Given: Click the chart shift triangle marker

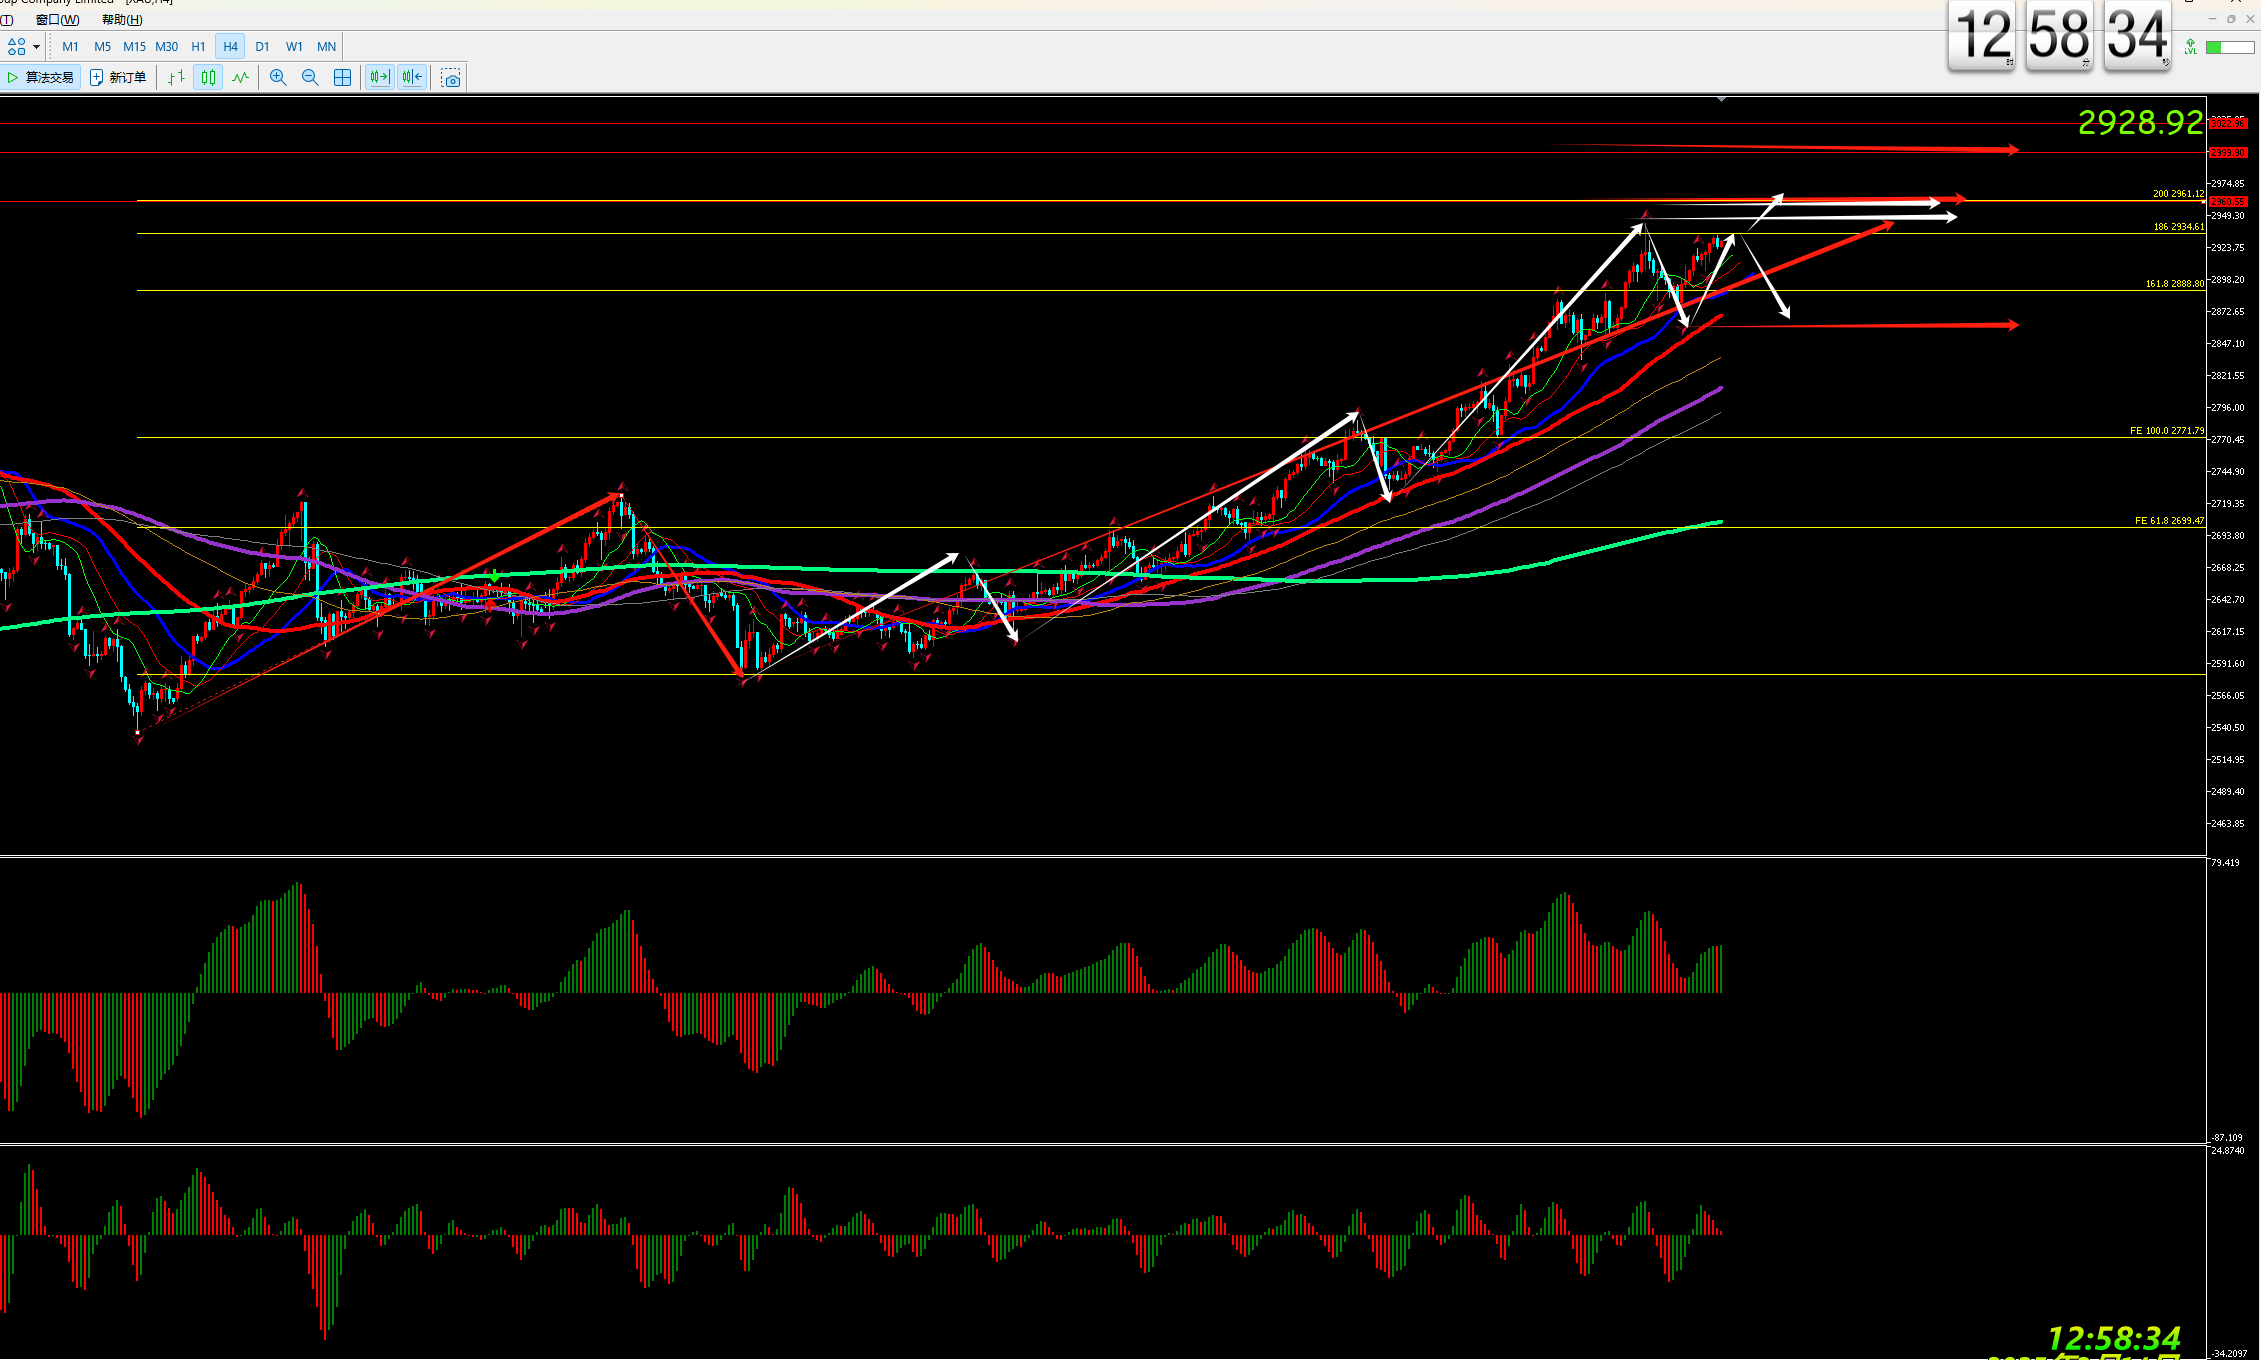Looking at the screenshot, I should 1721,100.
